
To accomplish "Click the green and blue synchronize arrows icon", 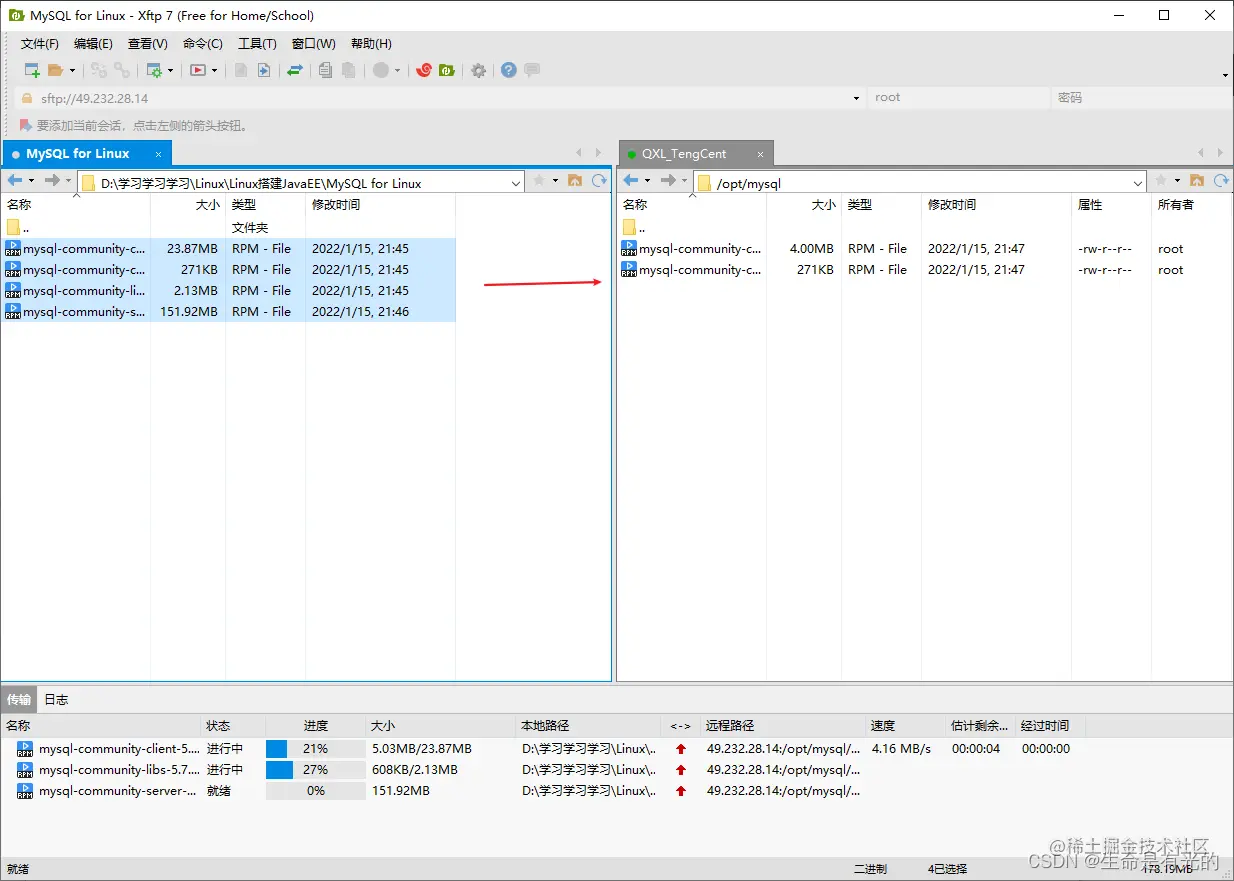I will point(295,70).
